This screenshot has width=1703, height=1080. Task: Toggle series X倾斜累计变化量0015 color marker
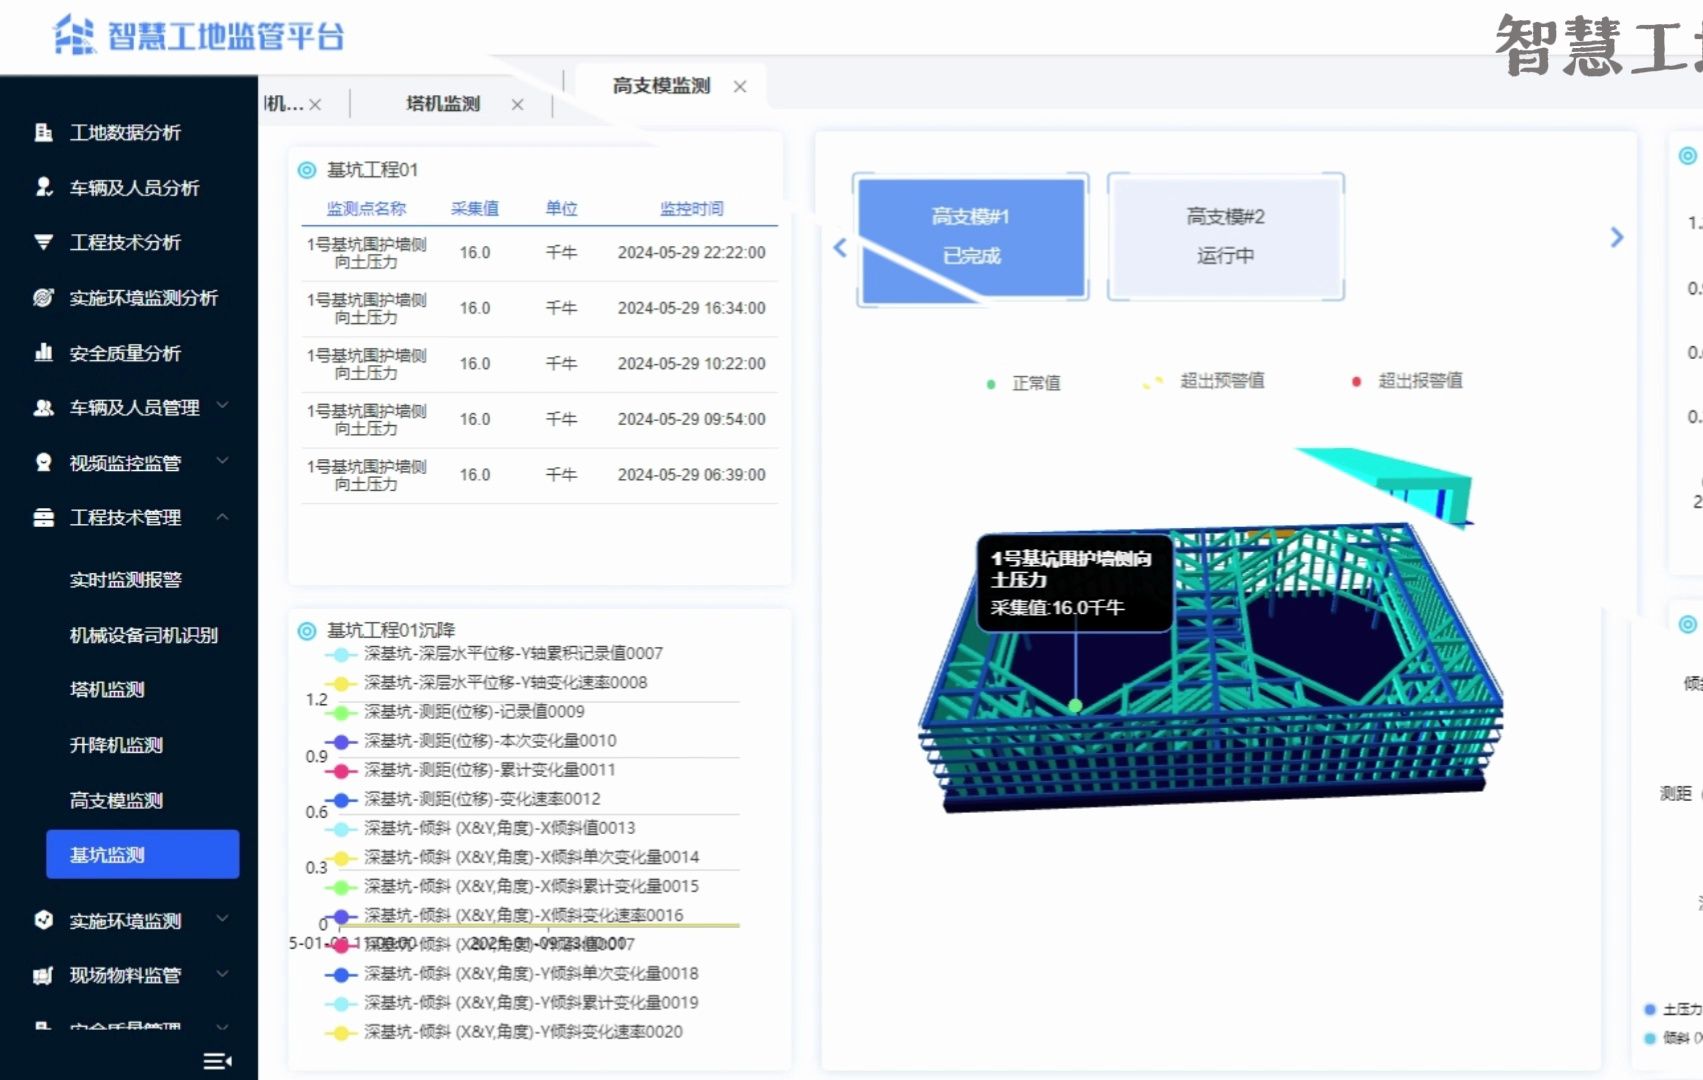(x=341, y=886)
